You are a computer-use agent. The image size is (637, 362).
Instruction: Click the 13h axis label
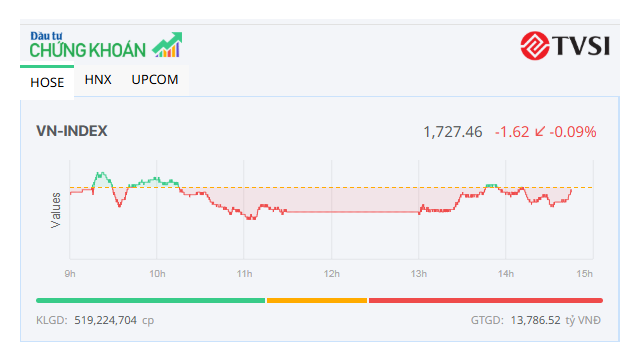[x=418, y=274]
